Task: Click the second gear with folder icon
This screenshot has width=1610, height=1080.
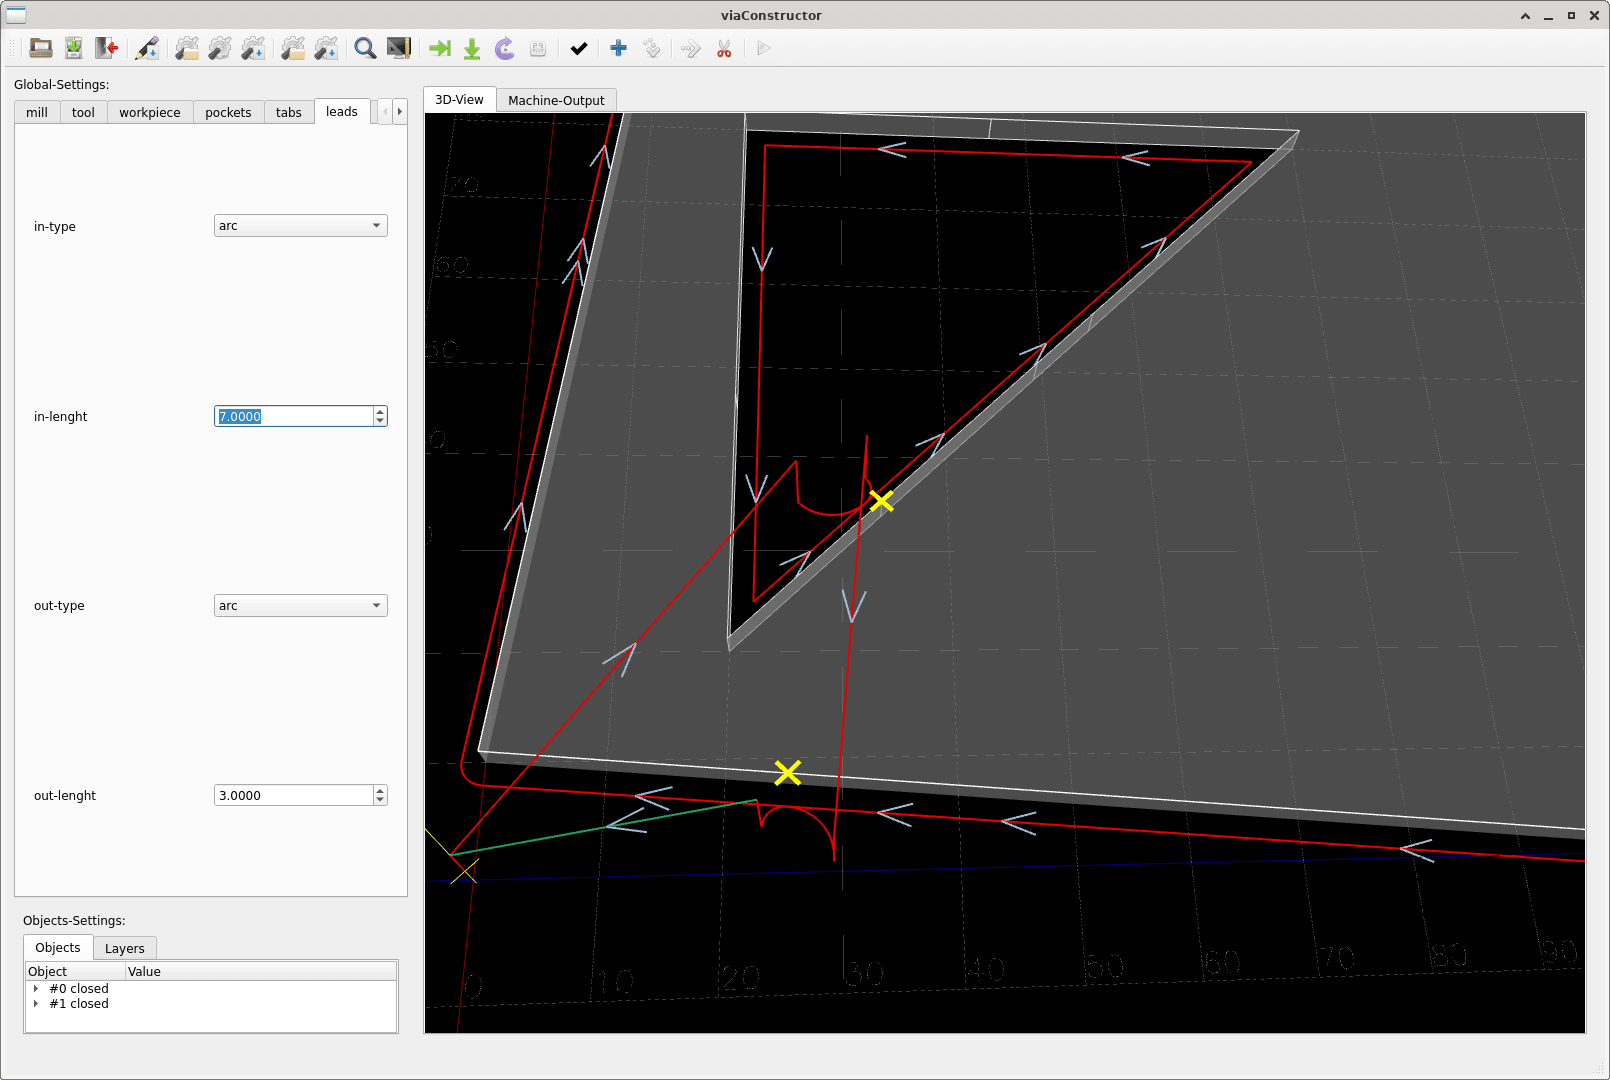Action: tap(293, 48)
